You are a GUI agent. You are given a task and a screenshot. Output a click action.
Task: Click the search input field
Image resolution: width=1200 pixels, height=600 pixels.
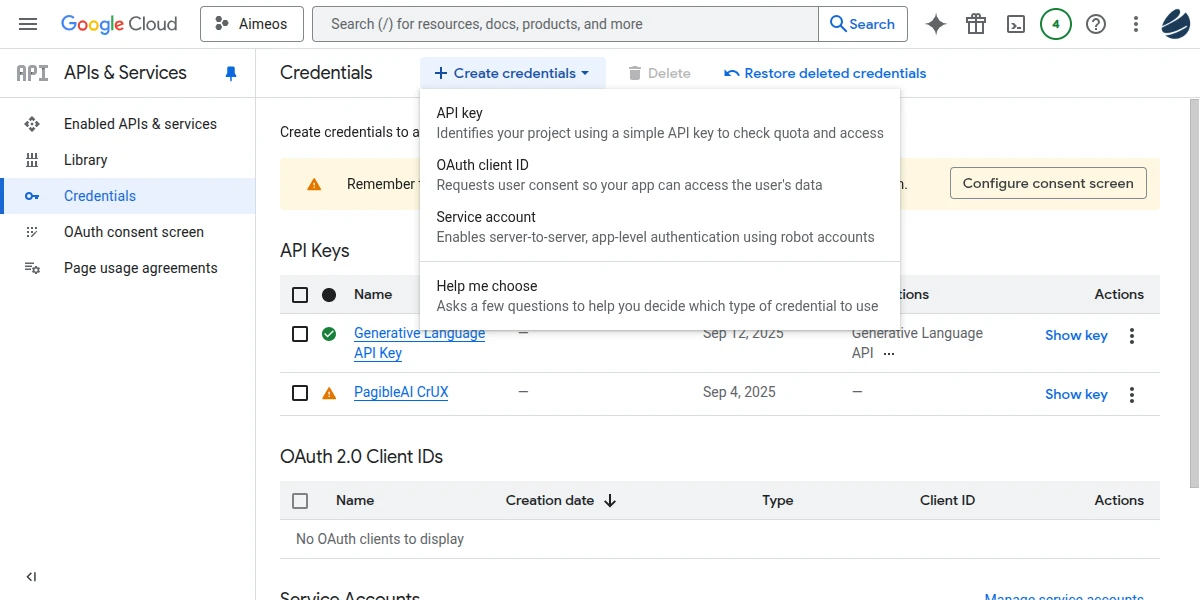[565, 24]
